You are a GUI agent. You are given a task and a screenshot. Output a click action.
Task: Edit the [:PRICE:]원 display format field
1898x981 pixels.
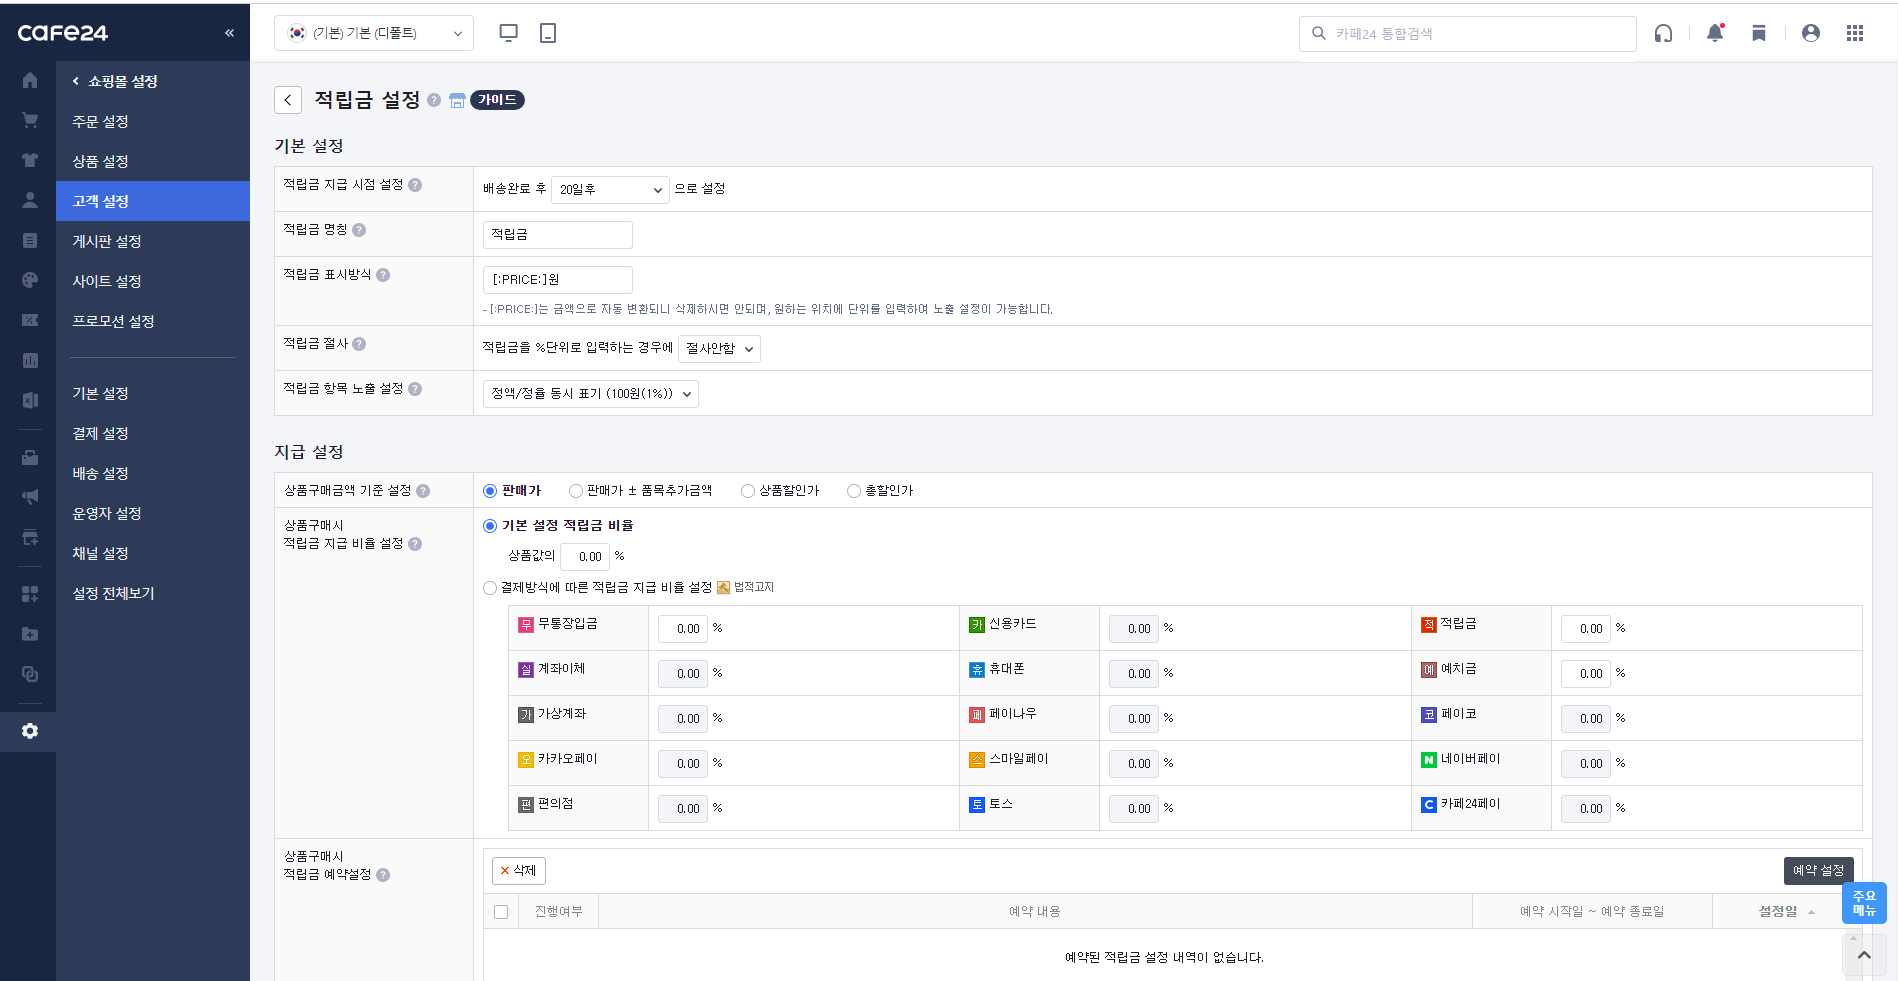[x=558, y=280]
